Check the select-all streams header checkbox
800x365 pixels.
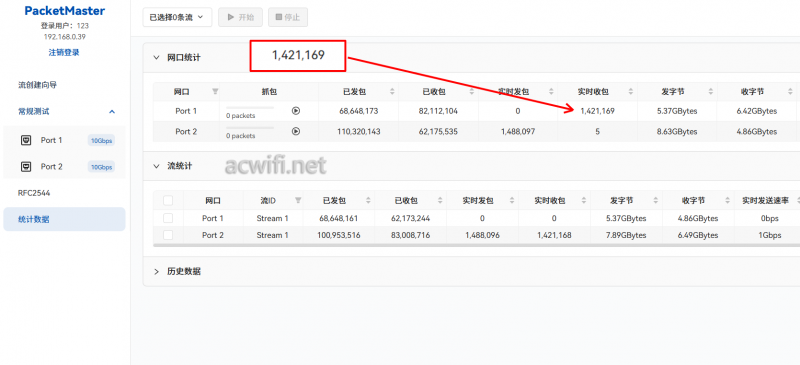[168, 201]
